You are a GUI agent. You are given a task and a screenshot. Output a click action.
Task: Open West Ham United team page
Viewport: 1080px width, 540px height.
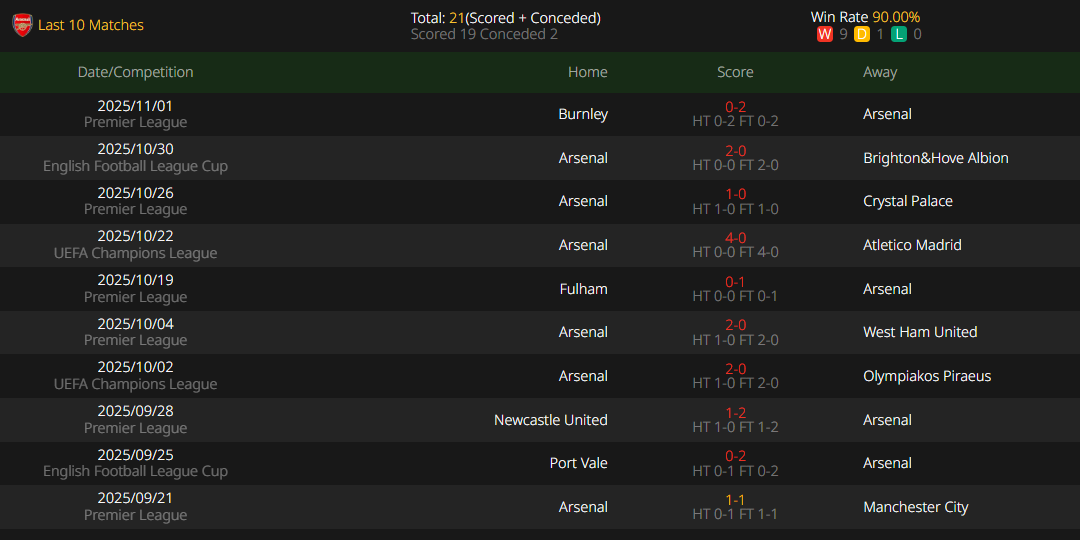[920, 332]
